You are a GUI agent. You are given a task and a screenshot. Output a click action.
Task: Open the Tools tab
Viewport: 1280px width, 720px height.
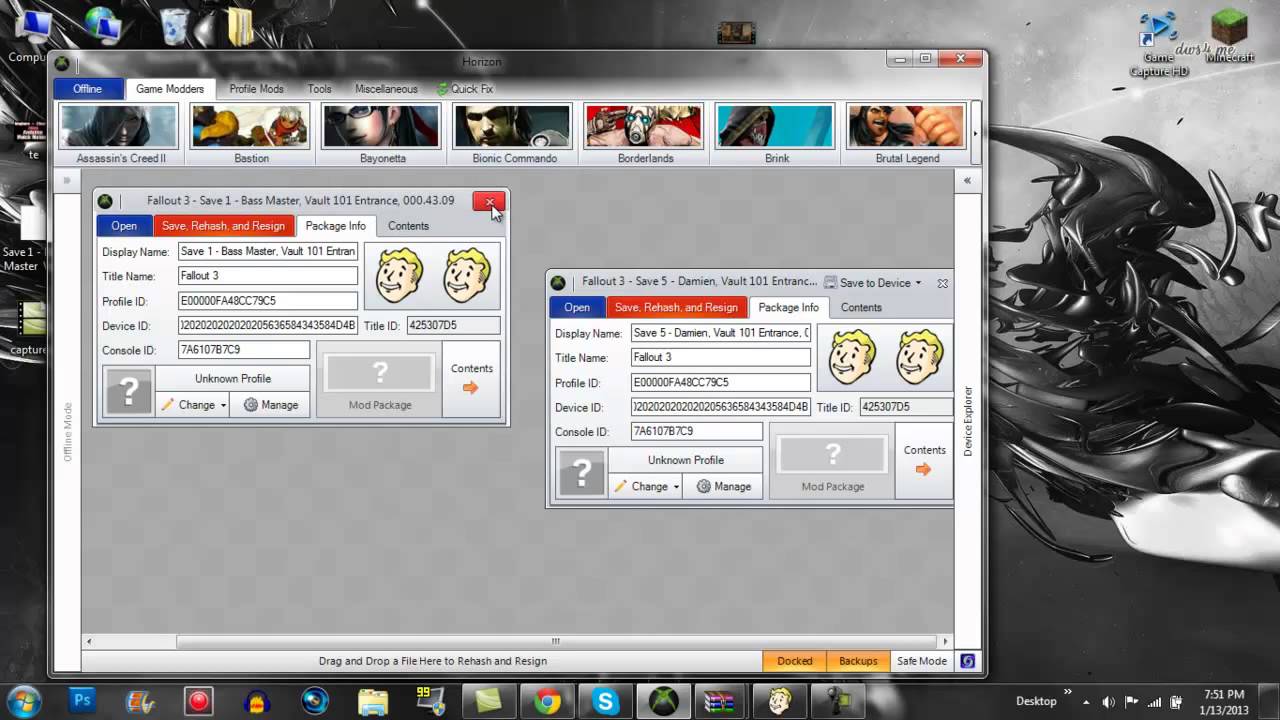coord(320,89)
